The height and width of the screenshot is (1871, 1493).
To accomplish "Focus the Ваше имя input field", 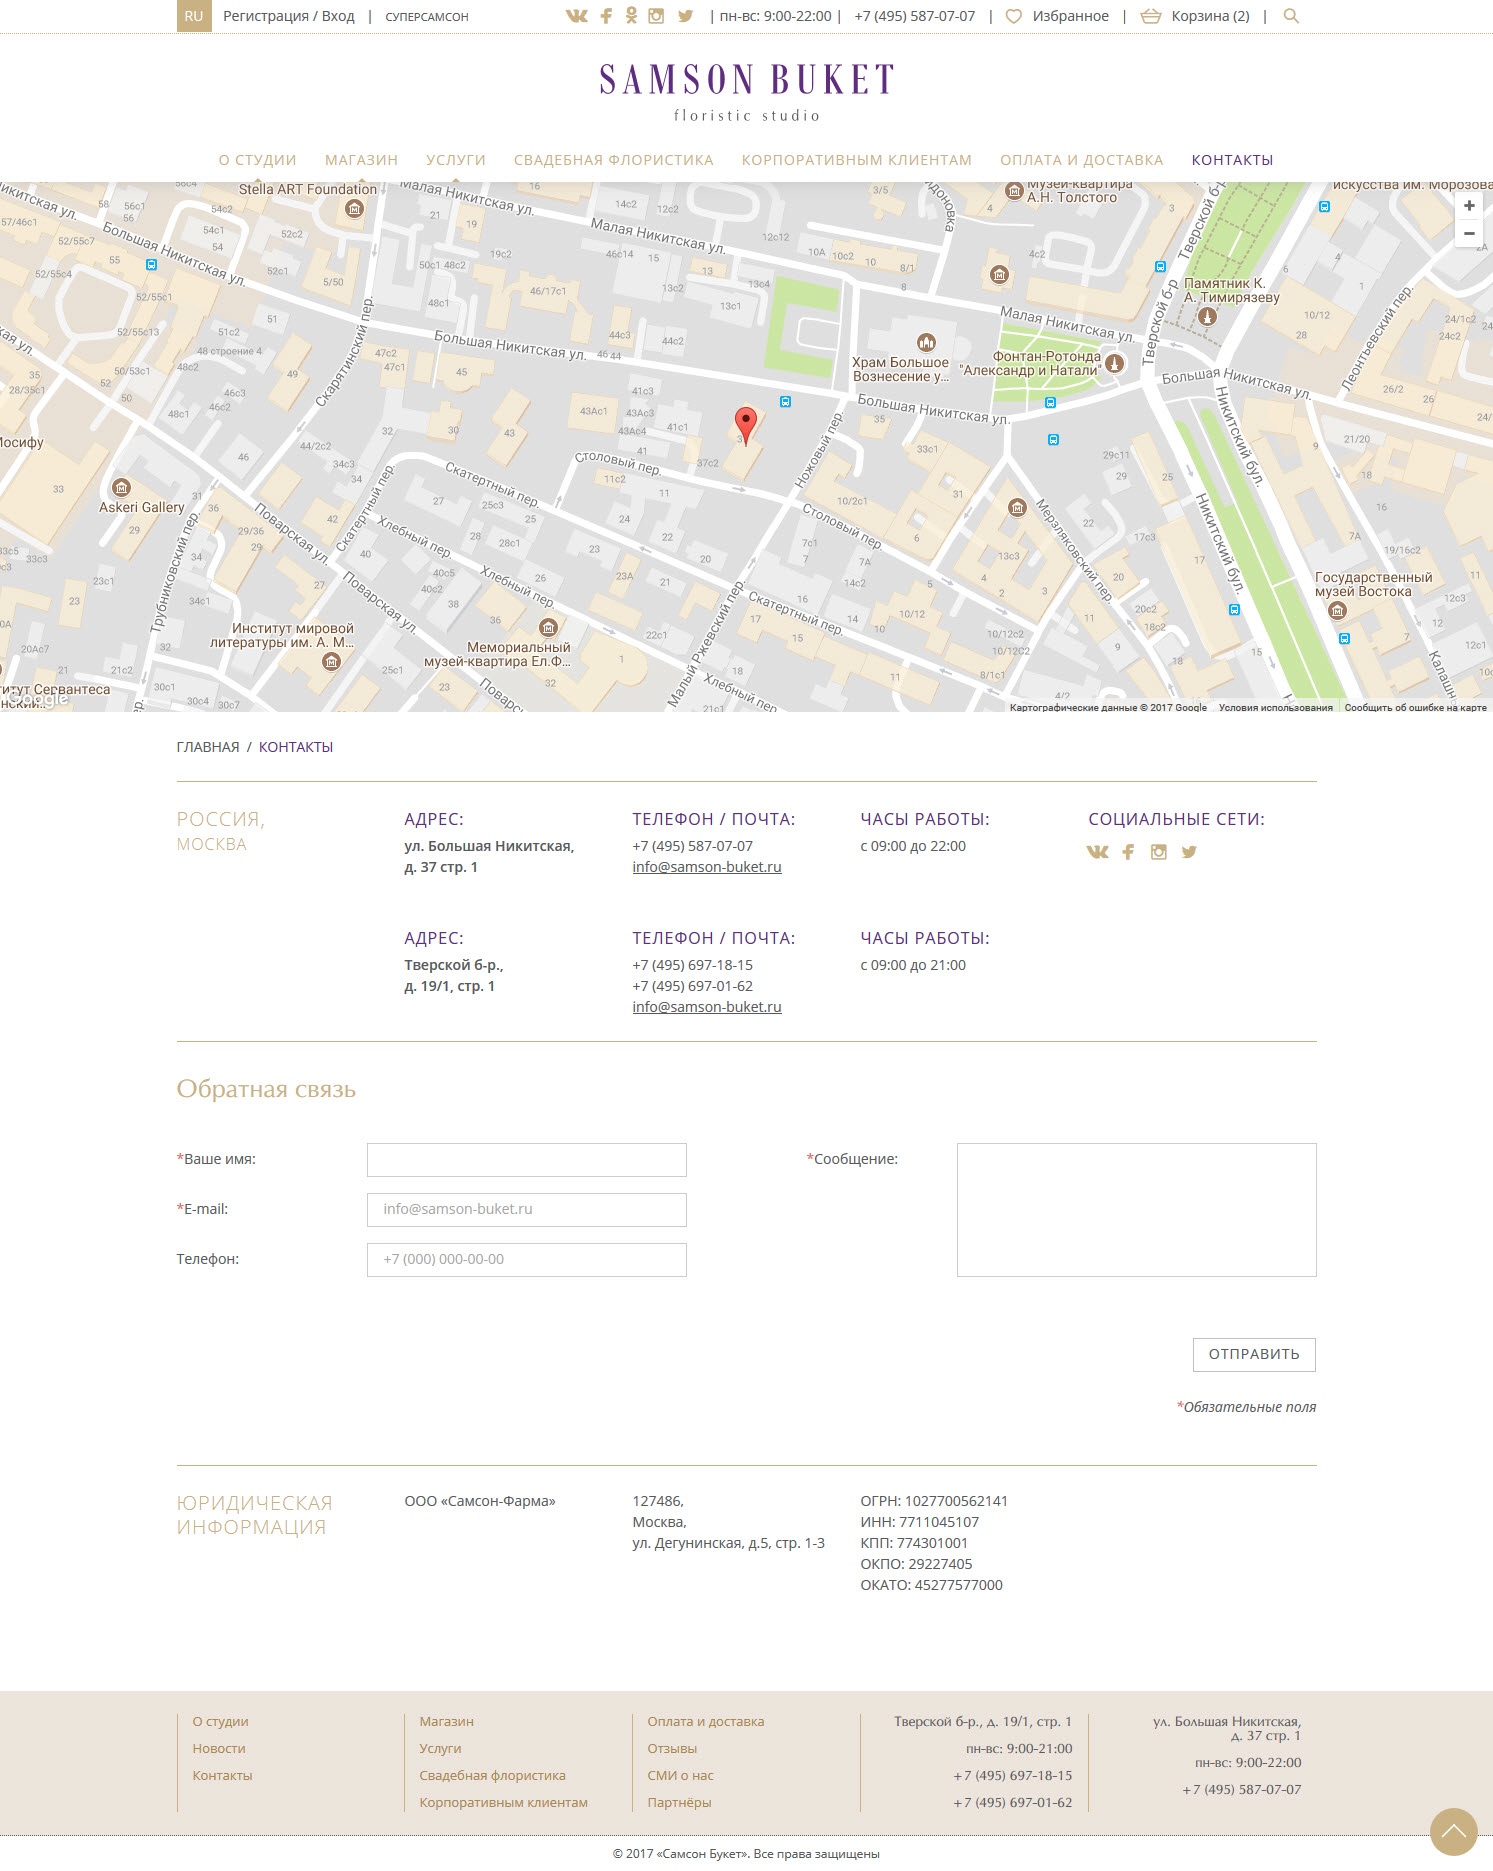I will coord(526,1160).
